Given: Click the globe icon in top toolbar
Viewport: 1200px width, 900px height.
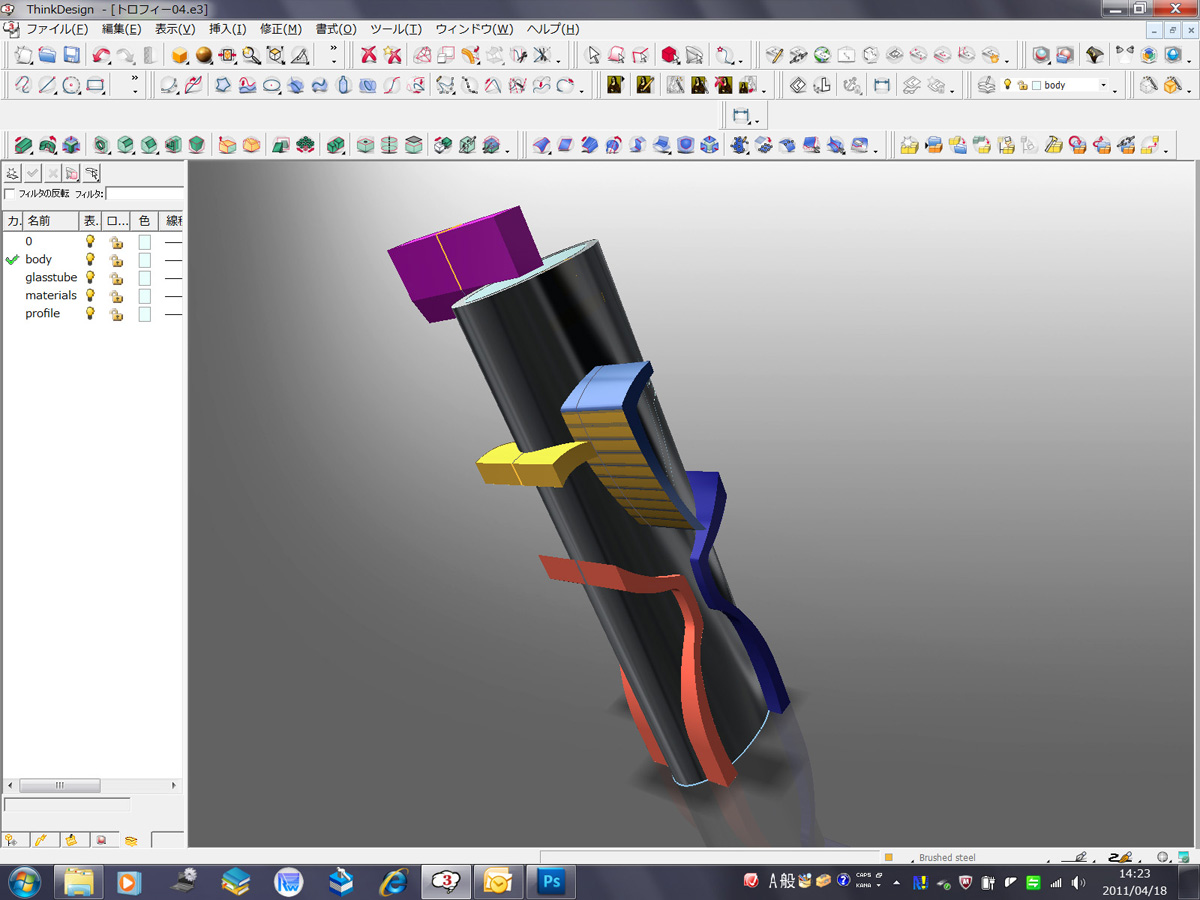Looking at the screenshot, I should 823,55.
